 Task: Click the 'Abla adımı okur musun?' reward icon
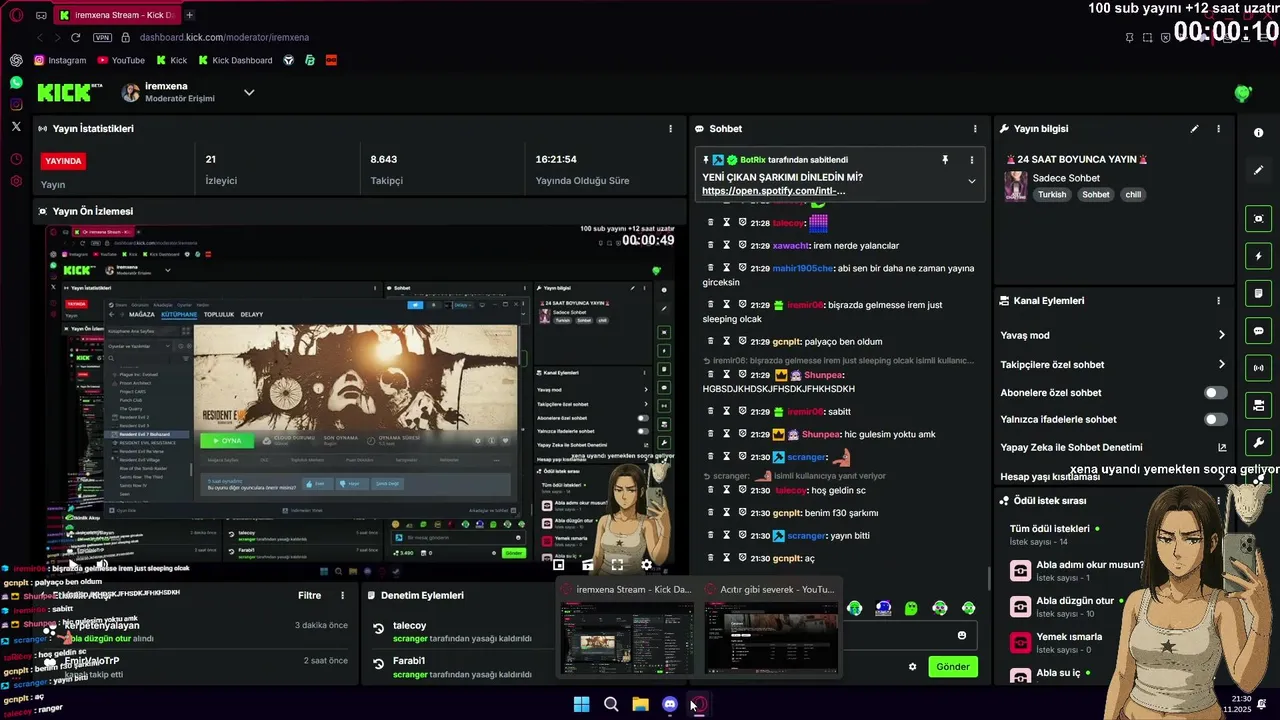coord(1020,571)
